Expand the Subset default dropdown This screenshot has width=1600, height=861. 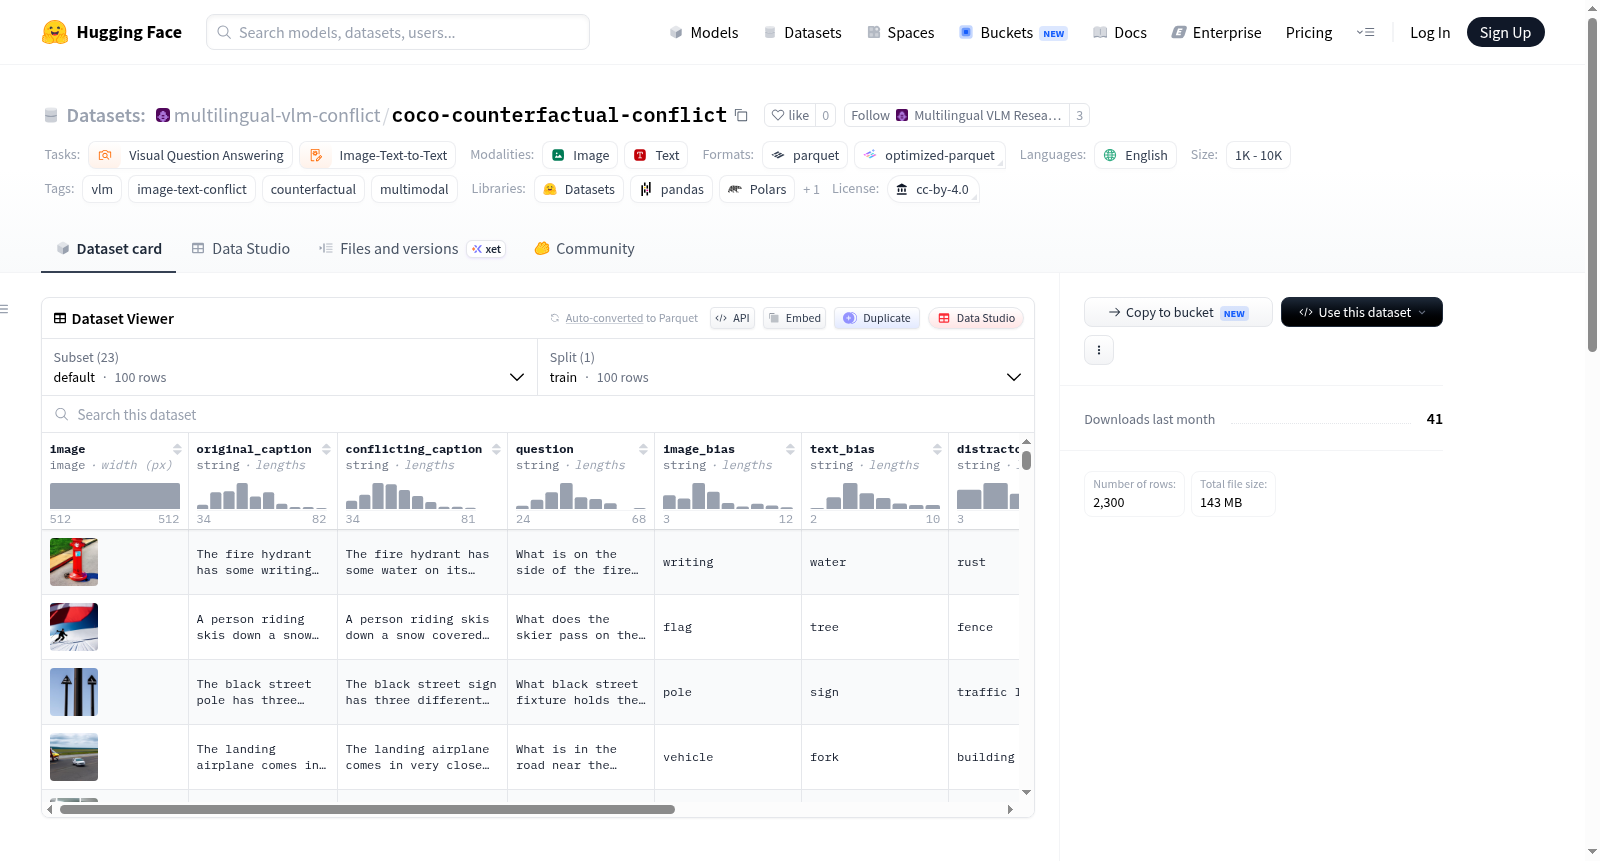[x=289, y=368]
